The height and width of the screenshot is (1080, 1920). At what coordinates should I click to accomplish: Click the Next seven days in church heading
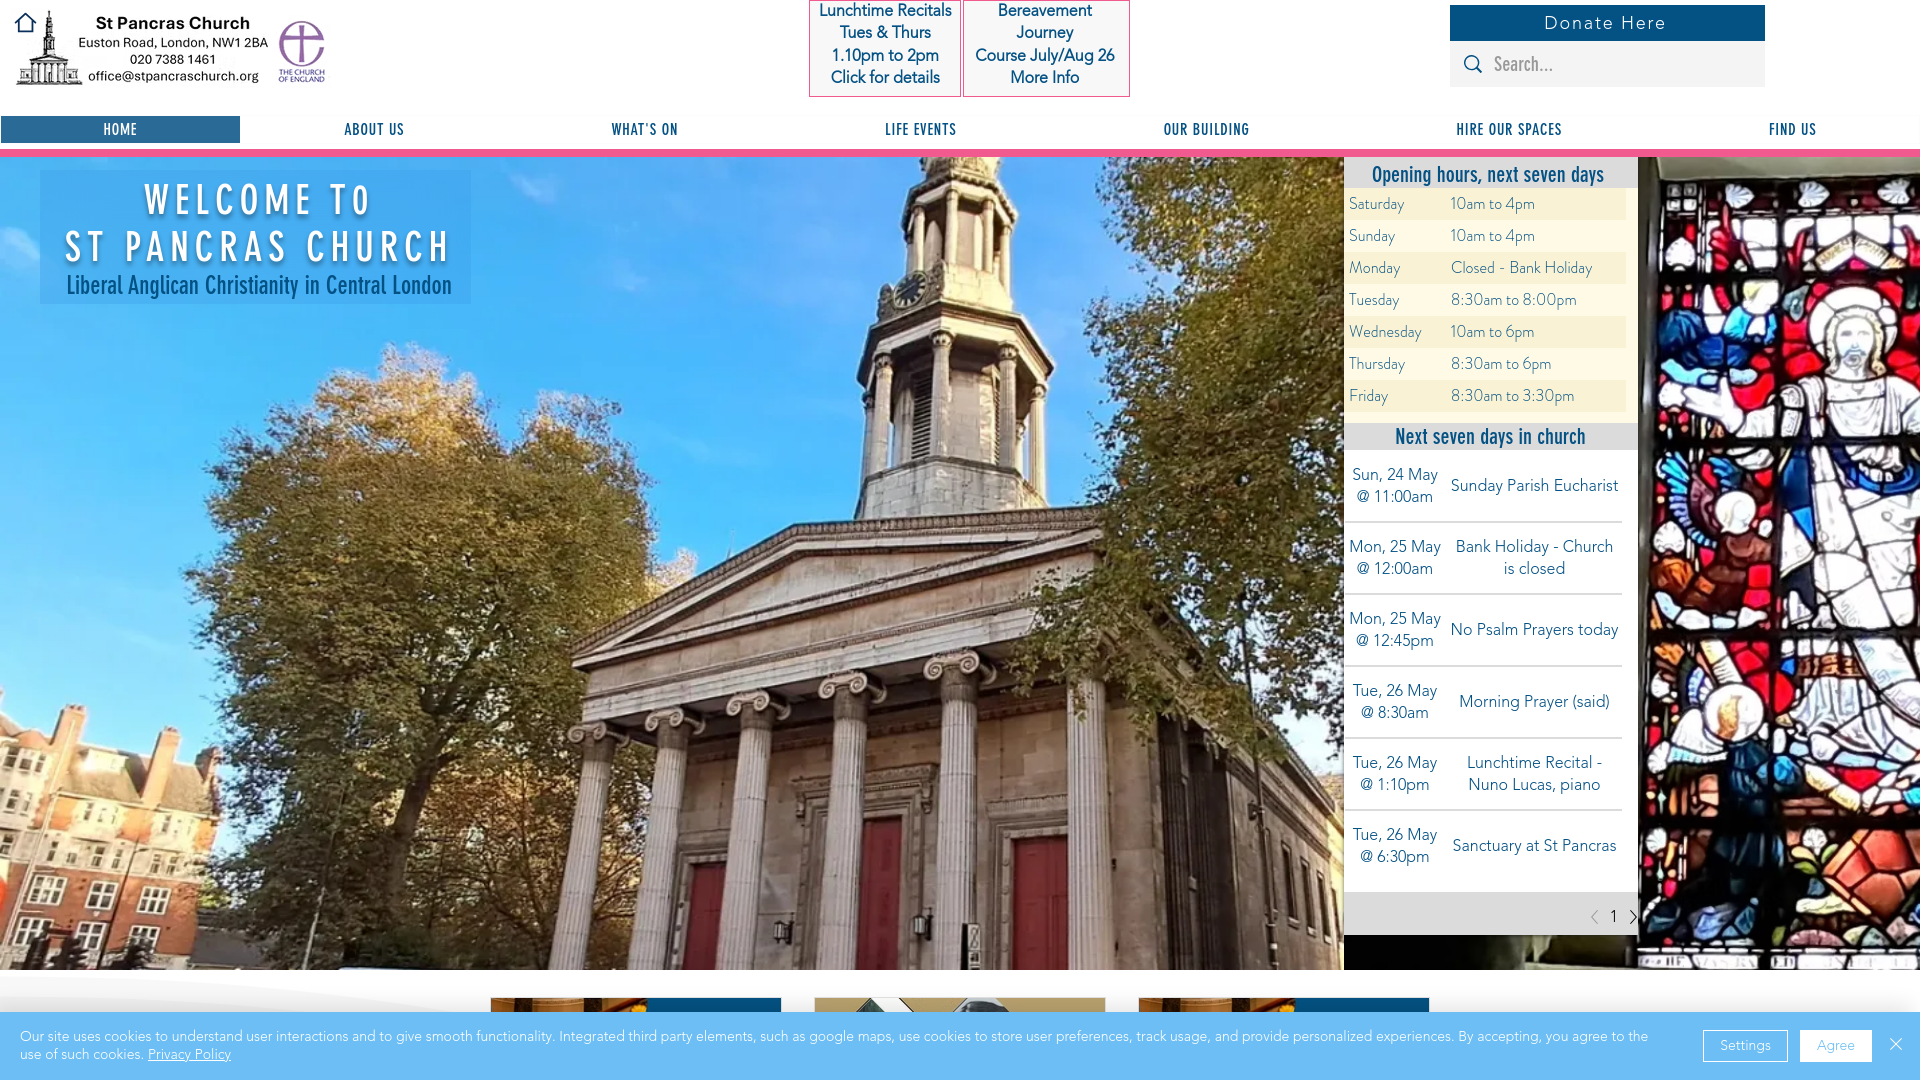(1490, 437)
